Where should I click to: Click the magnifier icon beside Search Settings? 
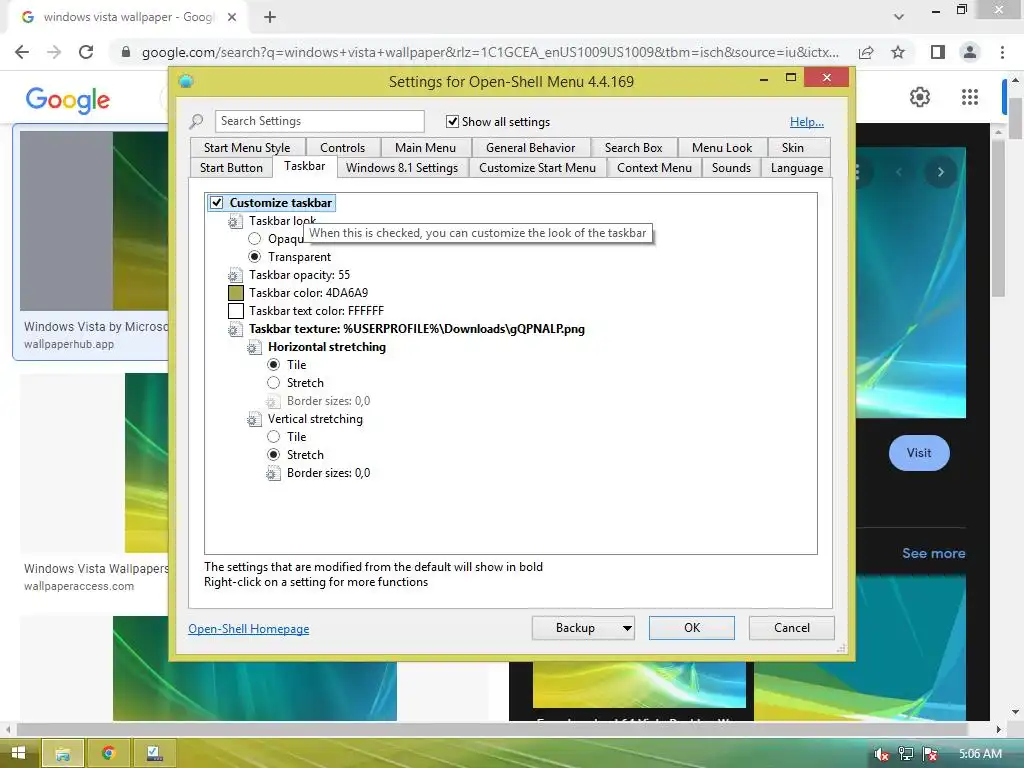point(197,121)
